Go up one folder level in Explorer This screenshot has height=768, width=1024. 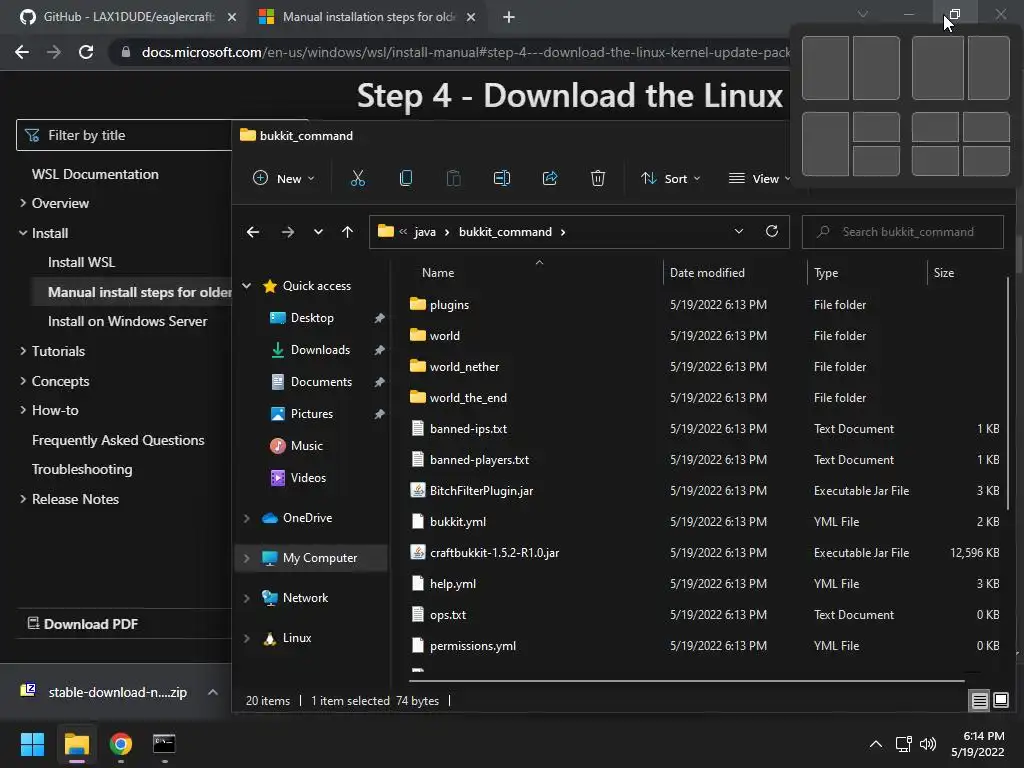[347, 232]
